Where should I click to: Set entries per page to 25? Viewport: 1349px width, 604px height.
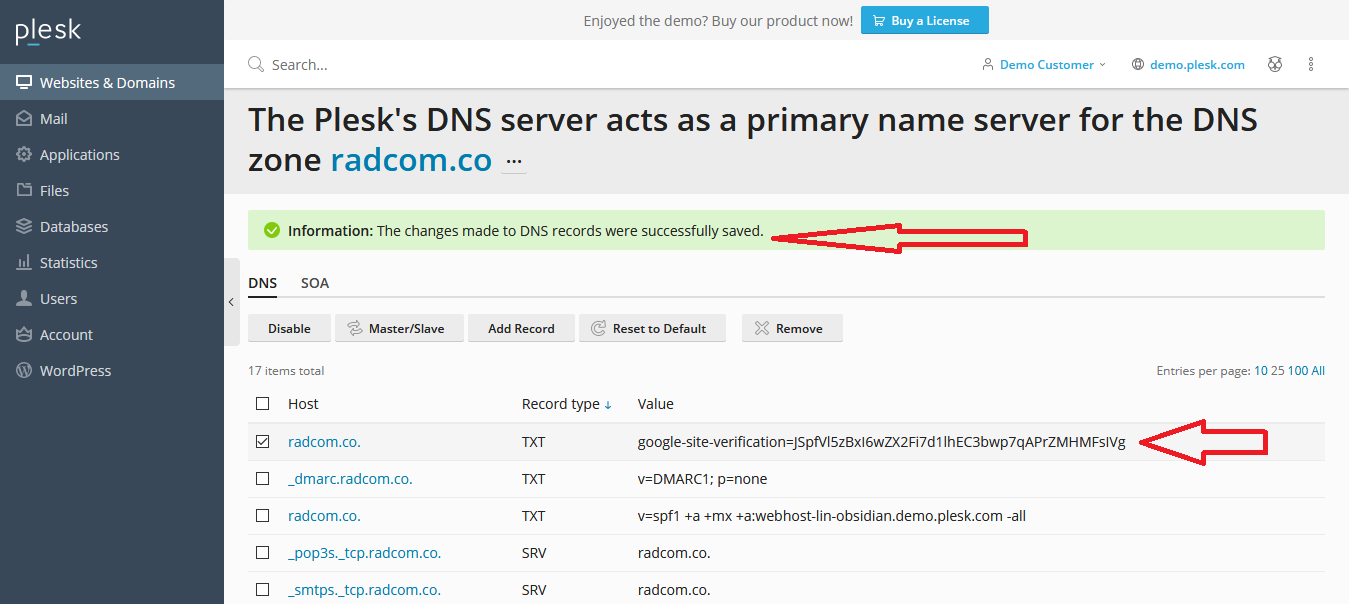click(x=1278, y=371)
